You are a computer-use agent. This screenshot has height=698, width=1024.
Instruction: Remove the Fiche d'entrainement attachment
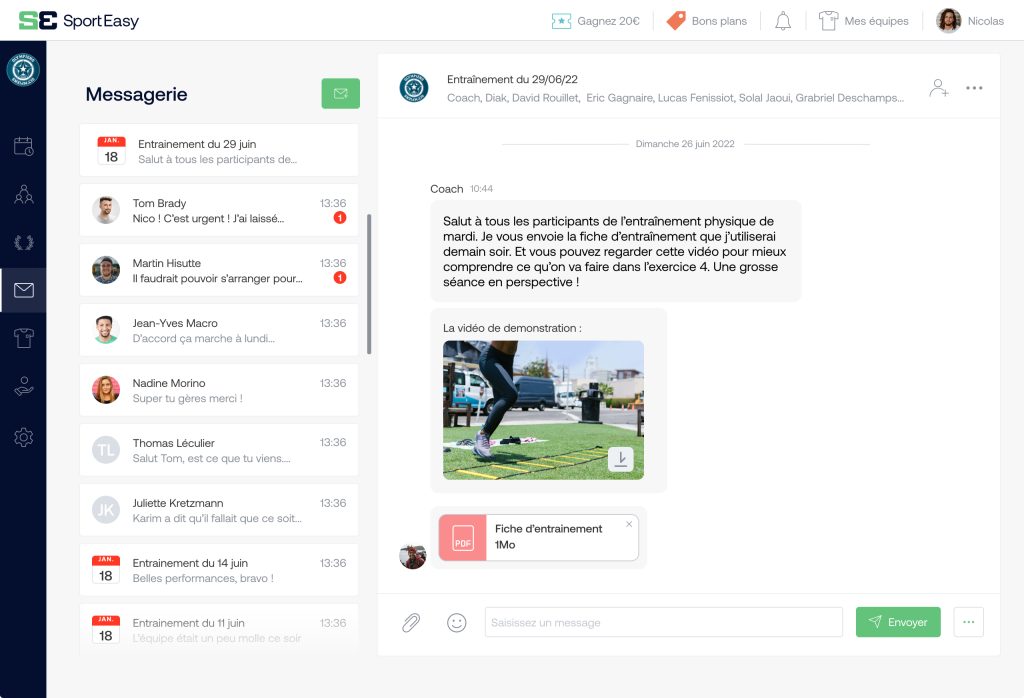click(629, 524)
